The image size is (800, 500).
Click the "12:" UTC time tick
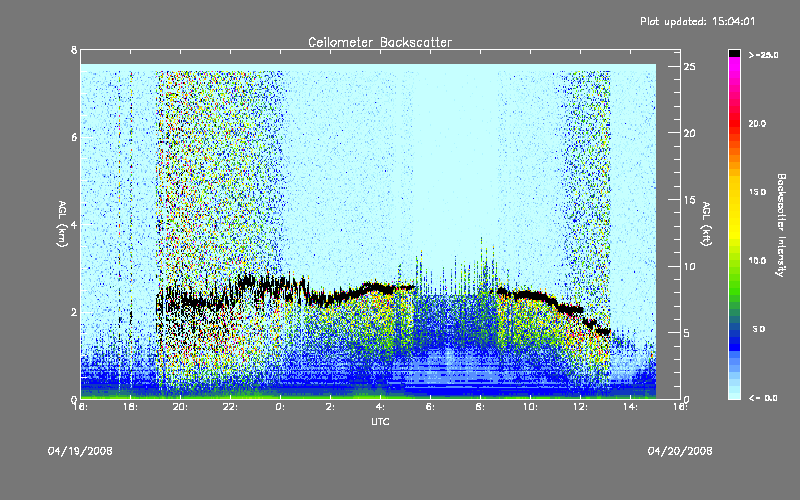click(x=580, y=407)
